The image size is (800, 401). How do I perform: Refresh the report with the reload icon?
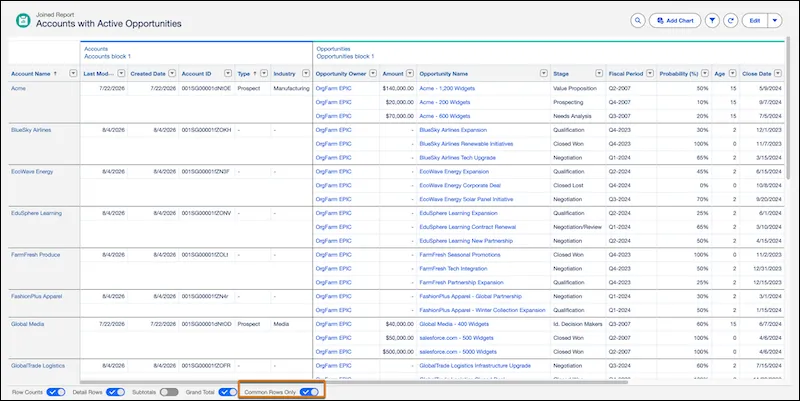coord(731,20)
